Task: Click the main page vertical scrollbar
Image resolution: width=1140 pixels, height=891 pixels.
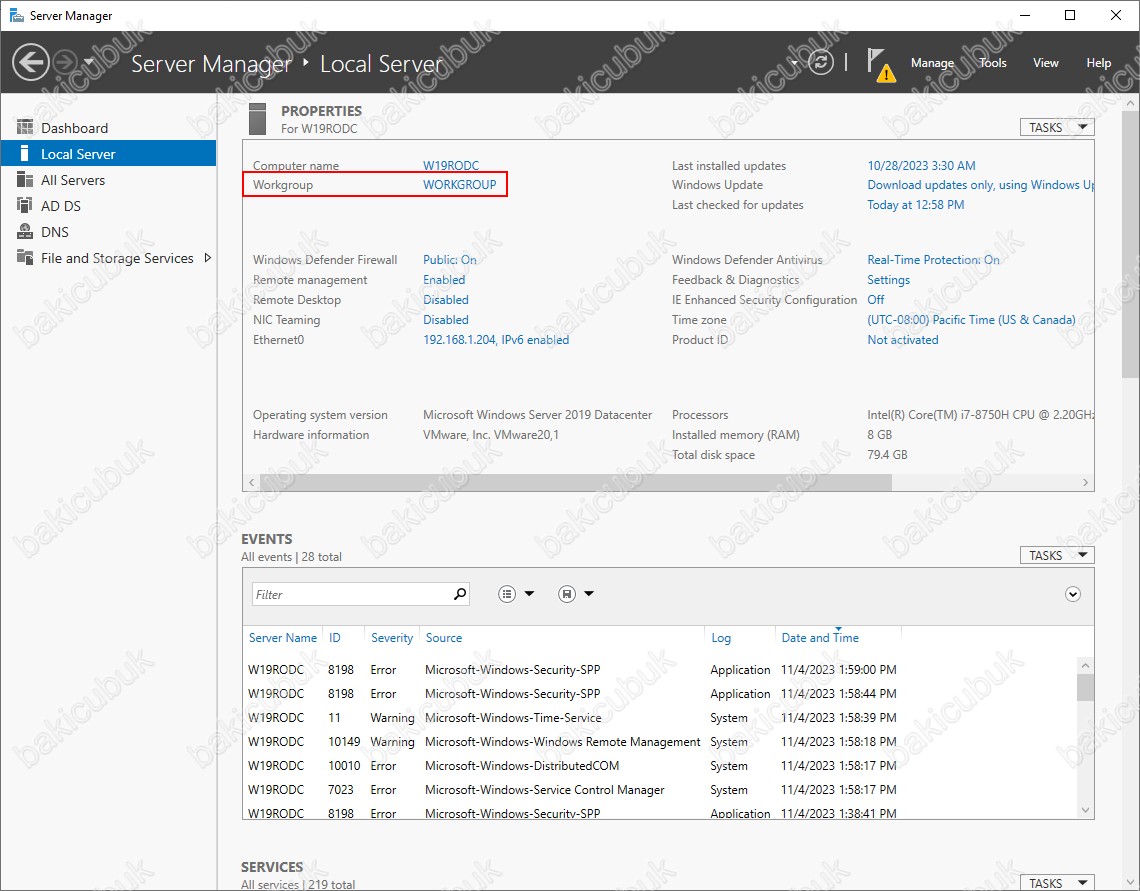Action: tap(1131, 243)
